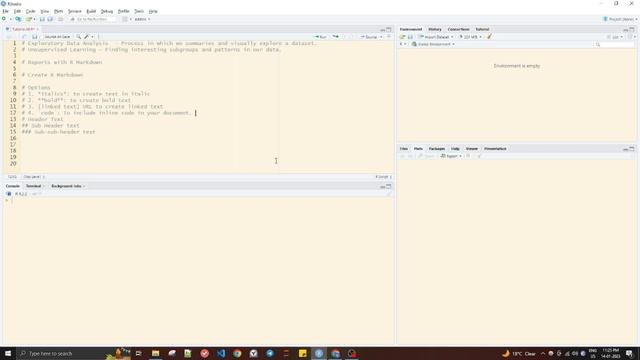Click the Sticky Notes icon on the taskbar

click(x=302, y=353)
